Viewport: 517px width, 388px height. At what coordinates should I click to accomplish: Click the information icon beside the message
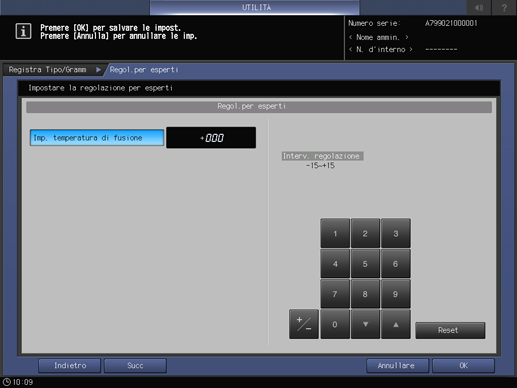click(23, 31)
